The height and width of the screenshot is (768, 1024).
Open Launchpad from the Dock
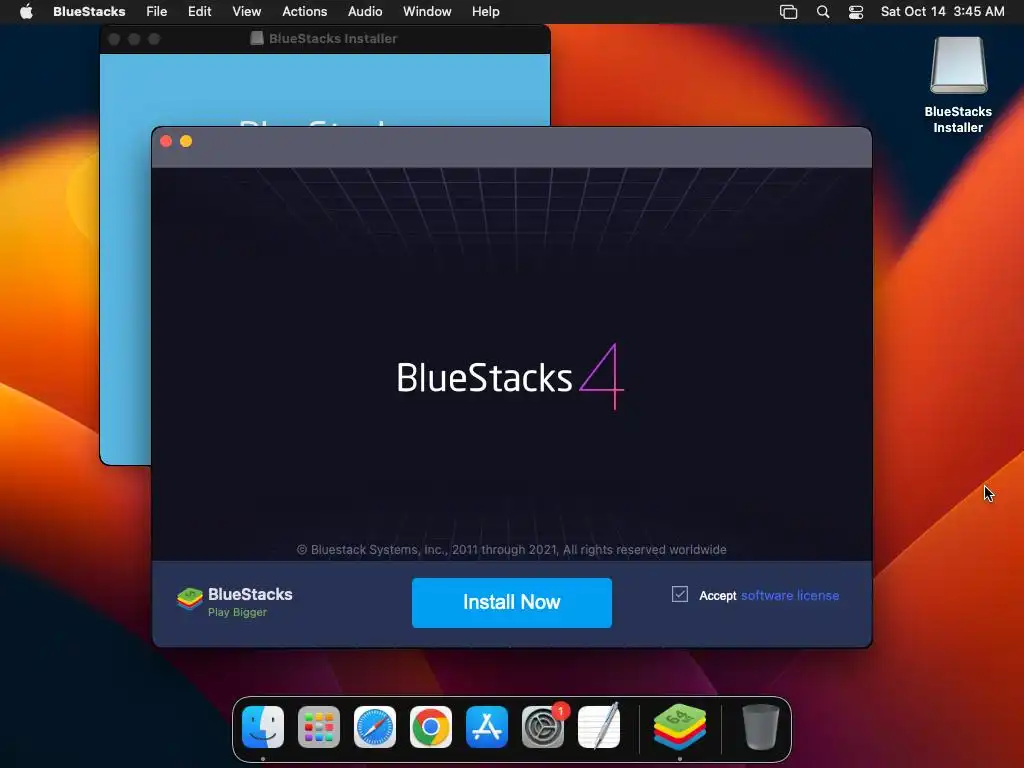[x=319, y=727]
